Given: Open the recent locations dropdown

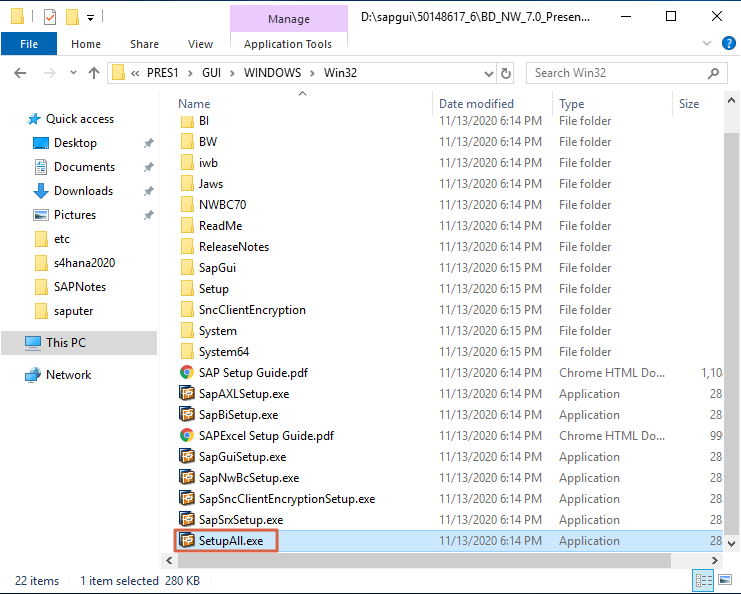Looking at the screenshot, I should (x=73, y=73).
